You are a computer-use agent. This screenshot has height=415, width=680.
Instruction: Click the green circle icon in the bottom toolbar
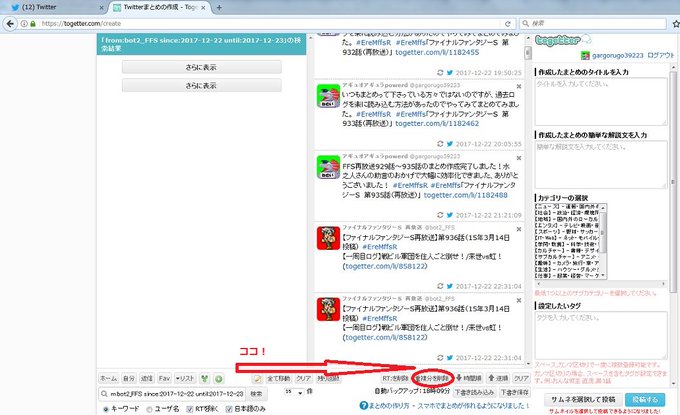pos(219,379)
